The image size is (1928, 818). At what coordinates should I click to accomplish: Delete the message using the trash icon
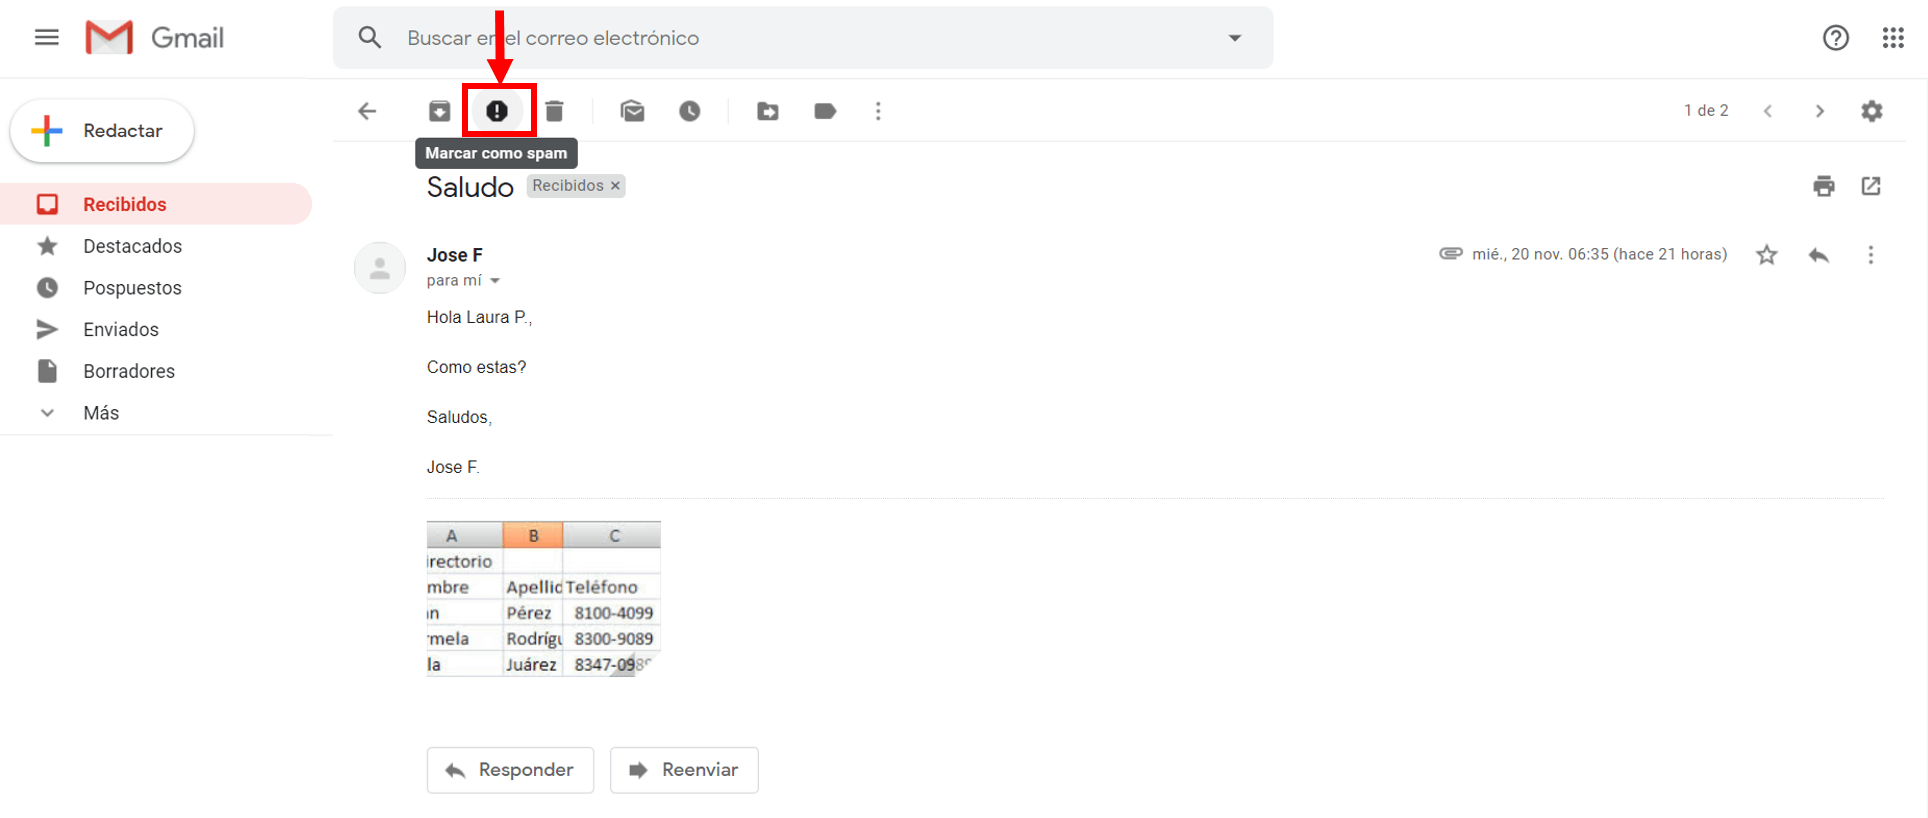point(554,111)
